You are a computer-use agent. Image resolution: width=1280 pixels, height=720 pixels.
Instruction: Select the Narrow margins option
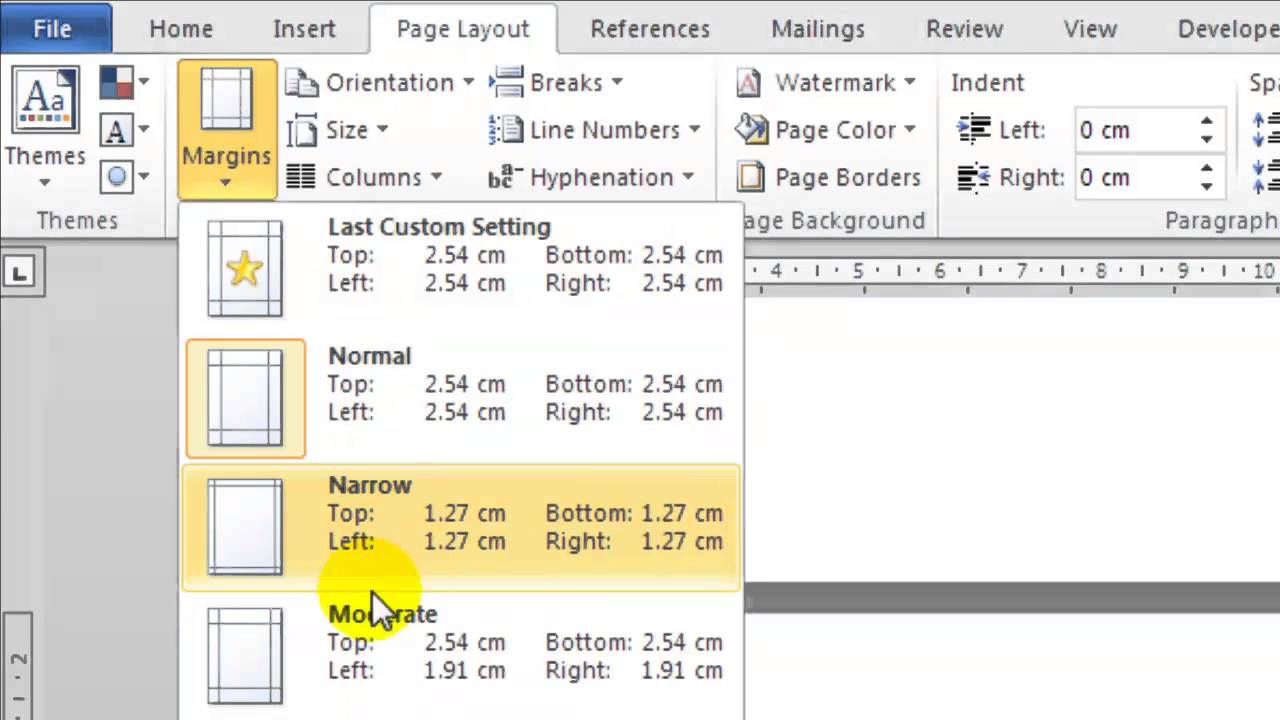click(461, 527)
